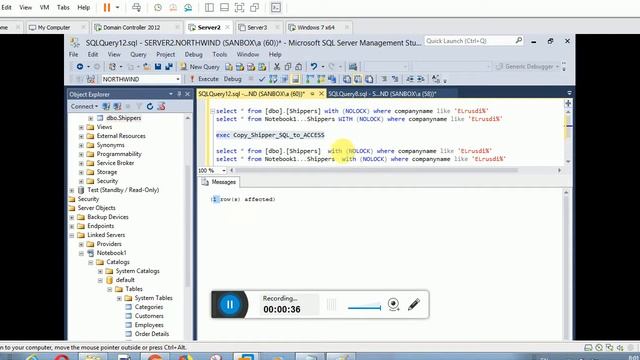
Task: Click the Save All icon in the toolbar
Action: (x=168, y=67)
